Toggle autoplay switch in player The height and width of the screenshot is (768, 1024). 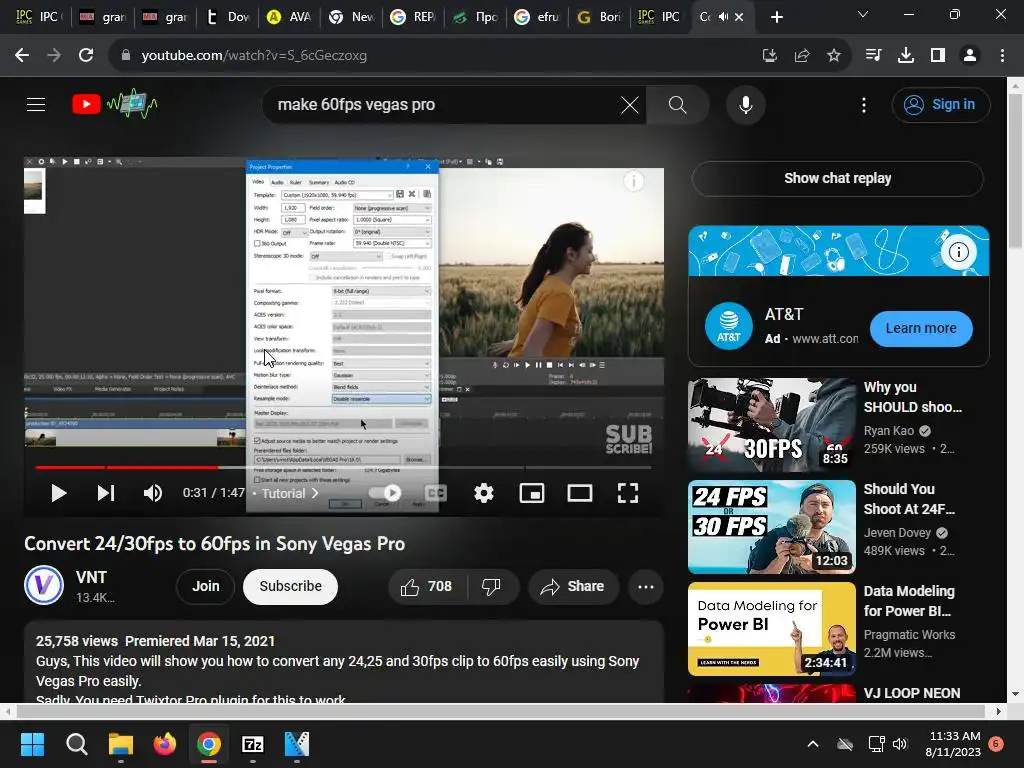tap(385, 493)
